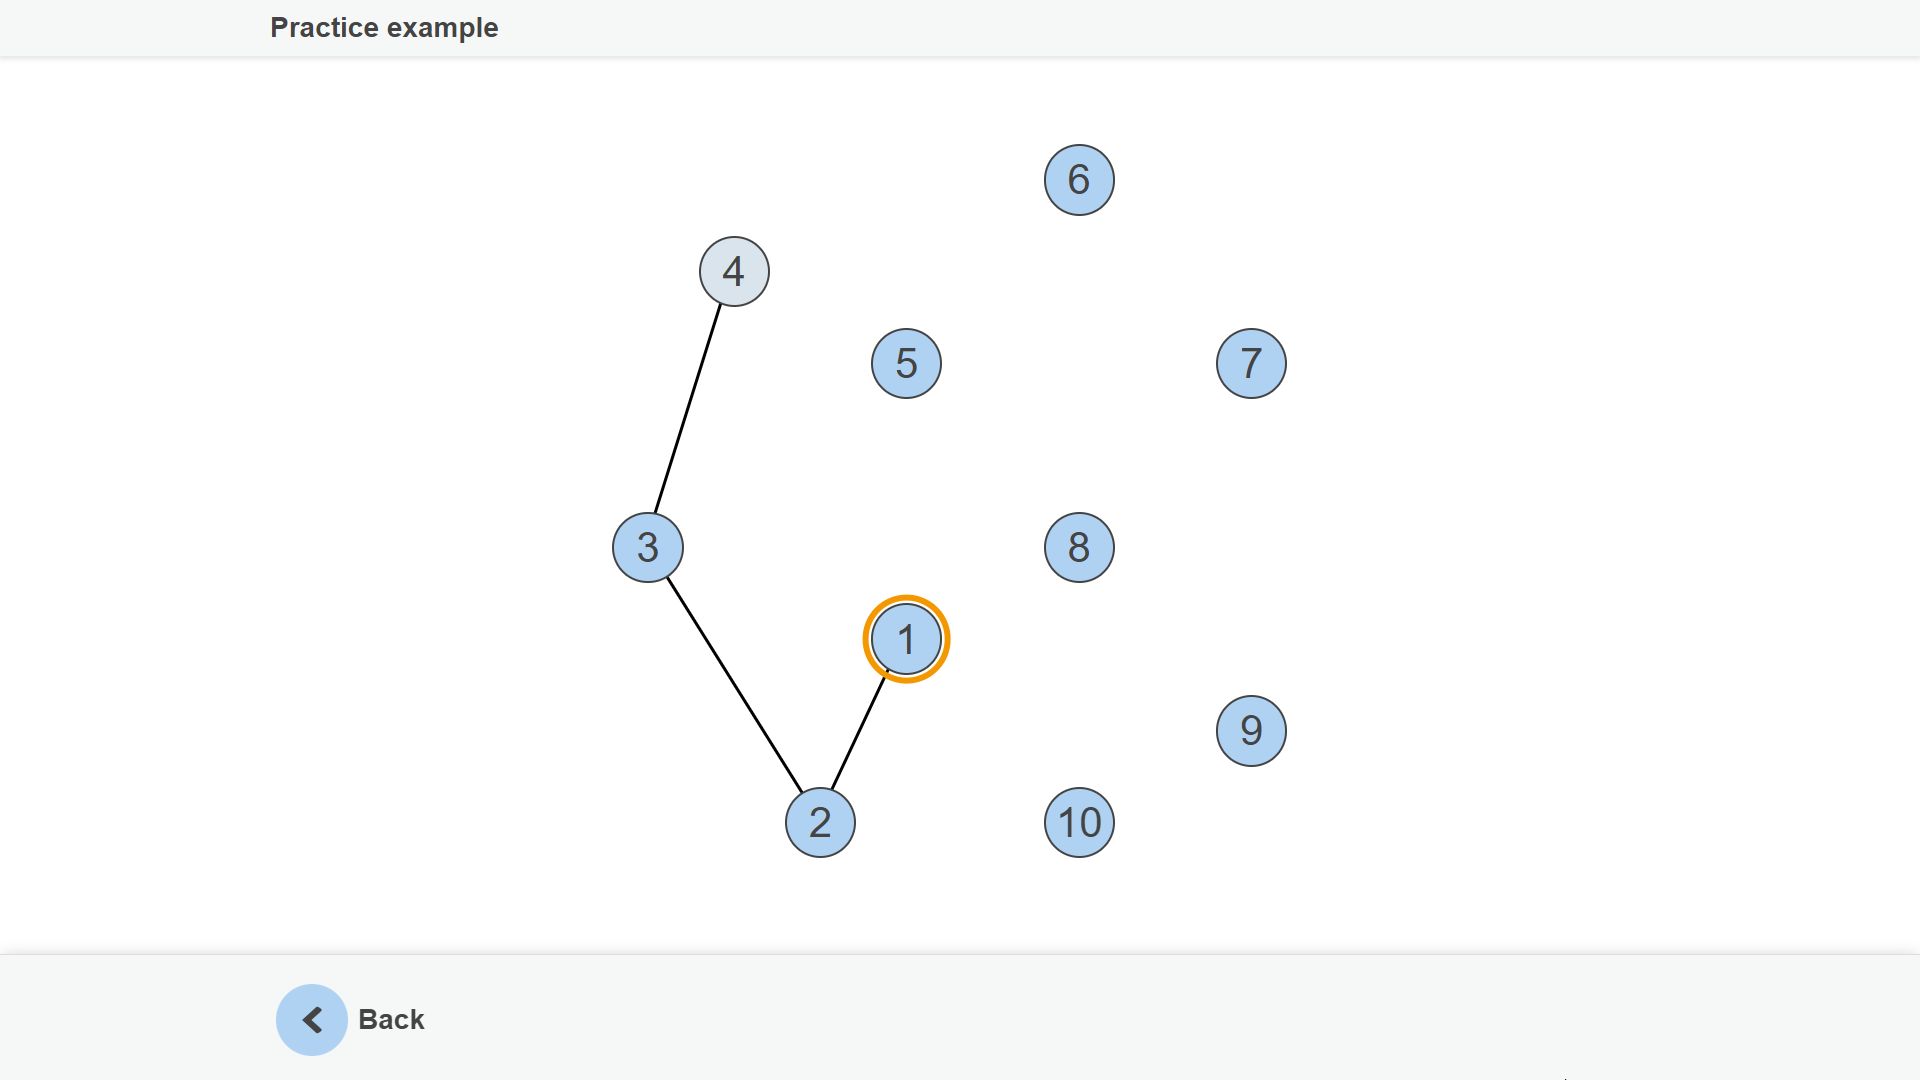Click the Back chevron arrow icon
The width and height of the screenshot is (1920, 1080).
[x=312, y=1020]
